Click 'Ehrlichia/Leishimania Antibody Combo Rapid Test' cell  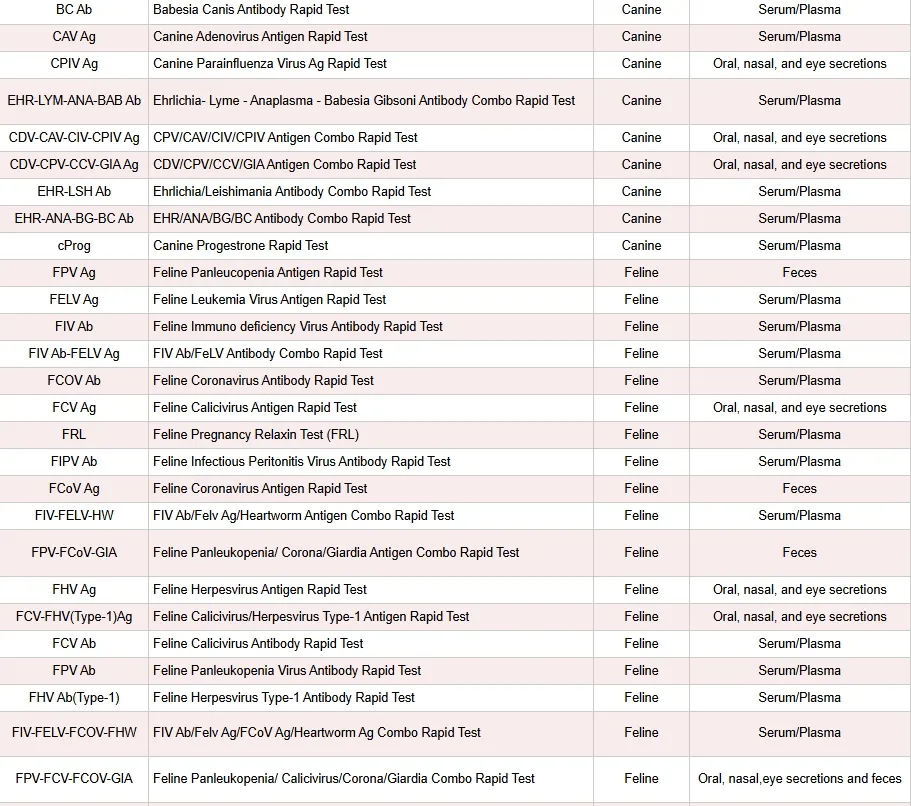(x=292, y=192)
